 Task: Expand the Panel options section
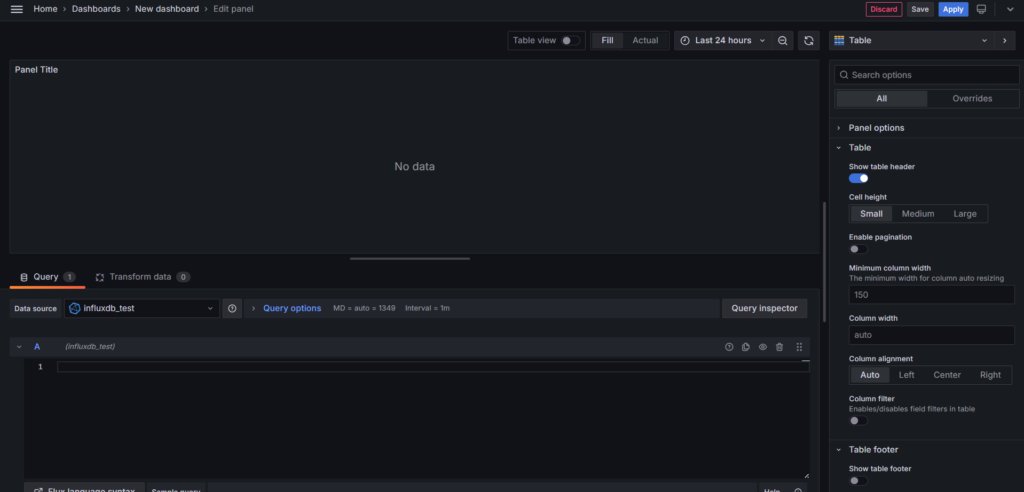[x=876, y=128]
